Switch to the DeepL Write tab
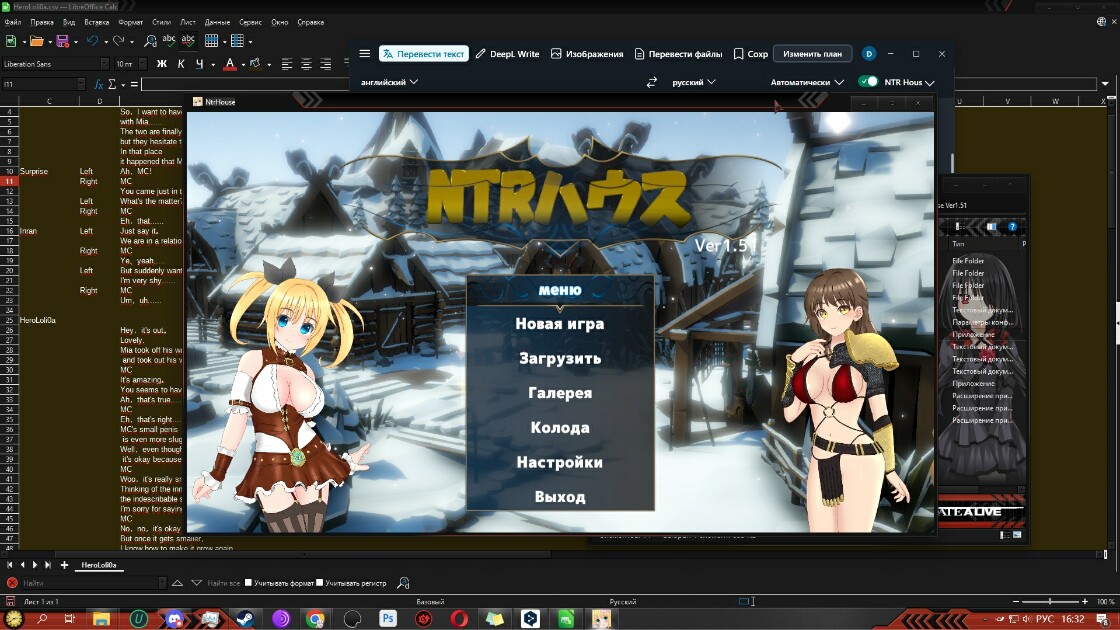 point(507,54)
